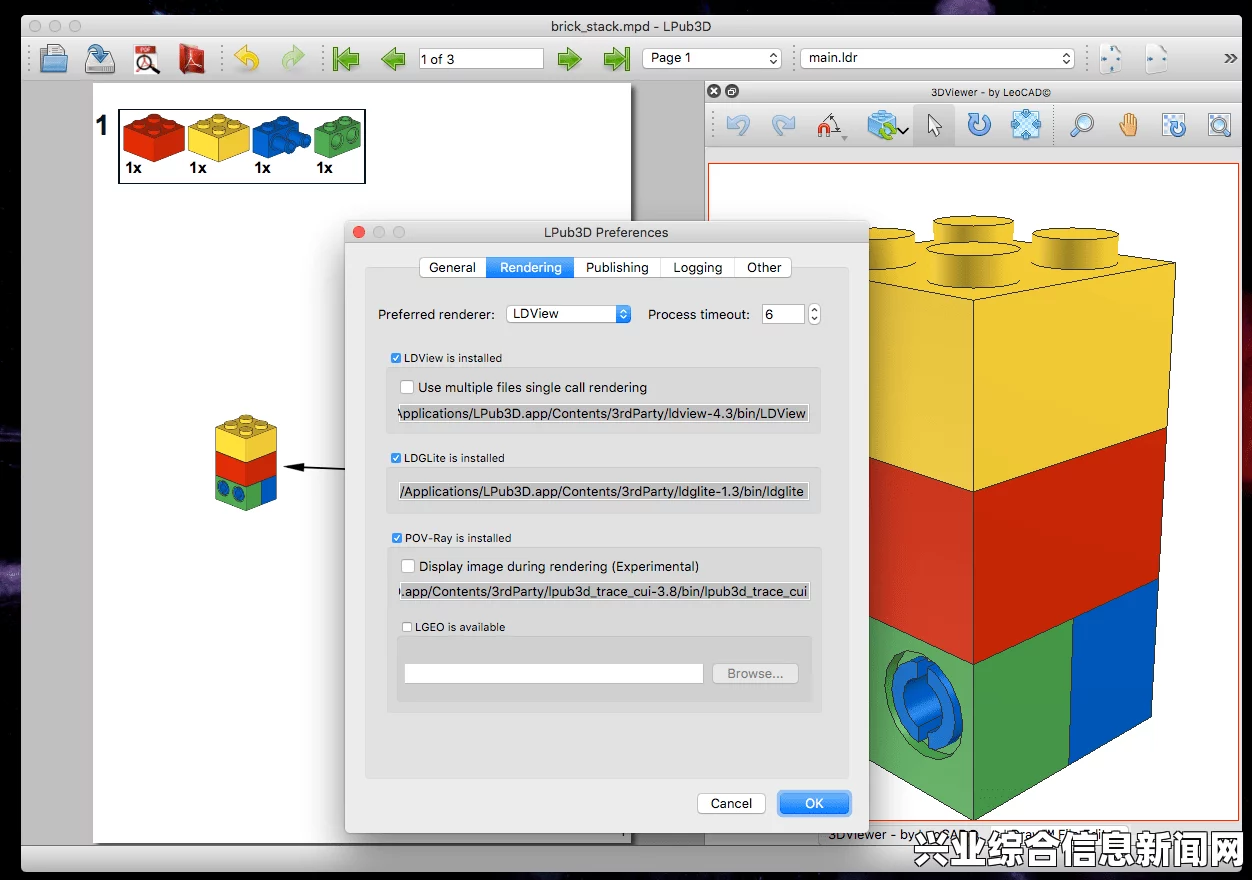The height and width of the screenshot is (880, 1252).
Task: Click the Save file toolbar icon
Action: (100, 59)
